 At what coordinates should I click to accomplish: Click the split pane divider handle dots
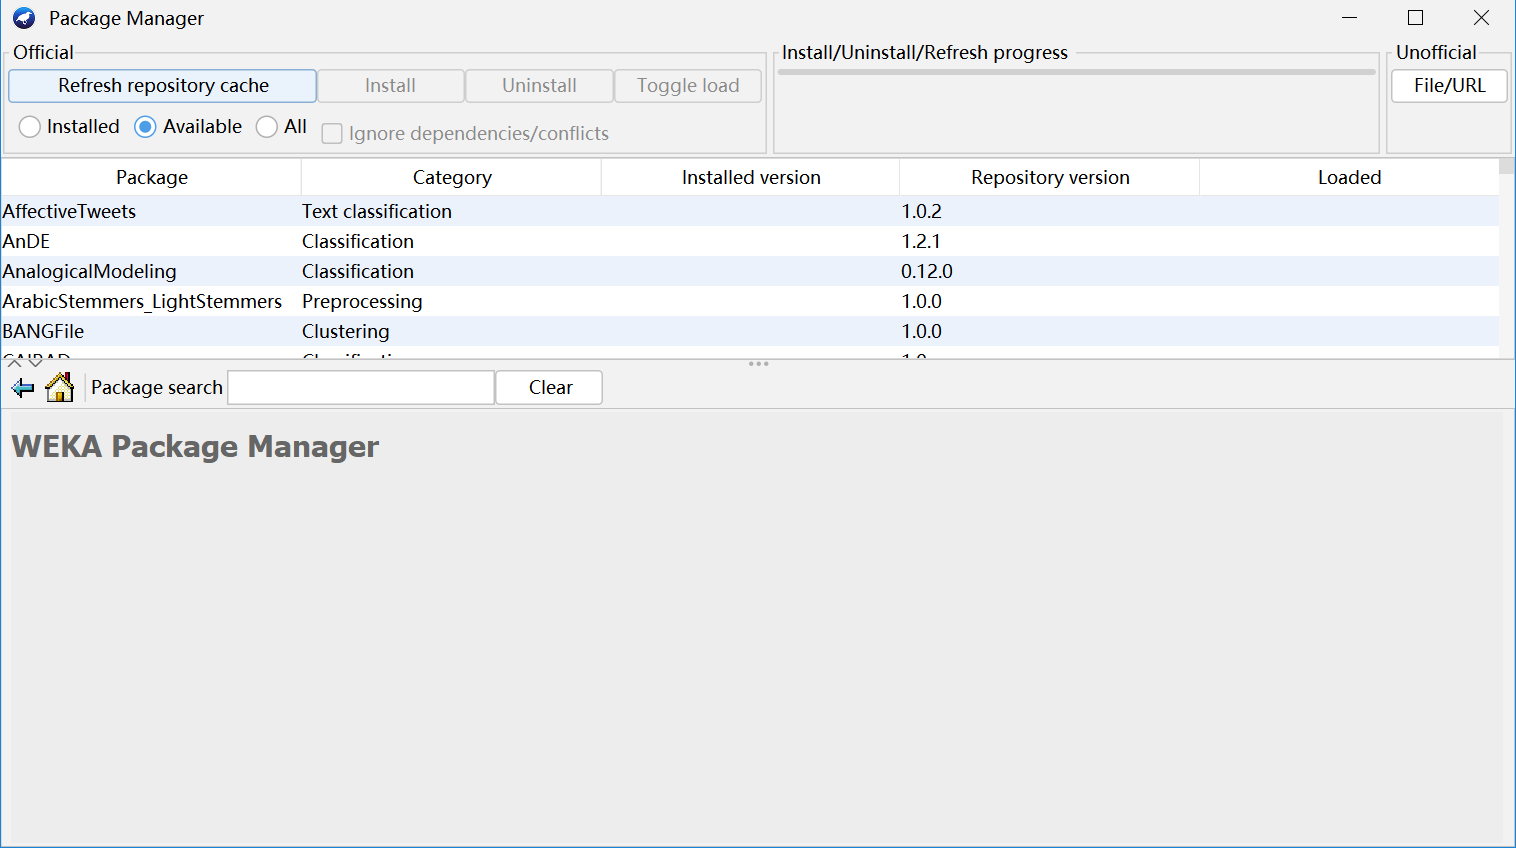tap(758, 364)
